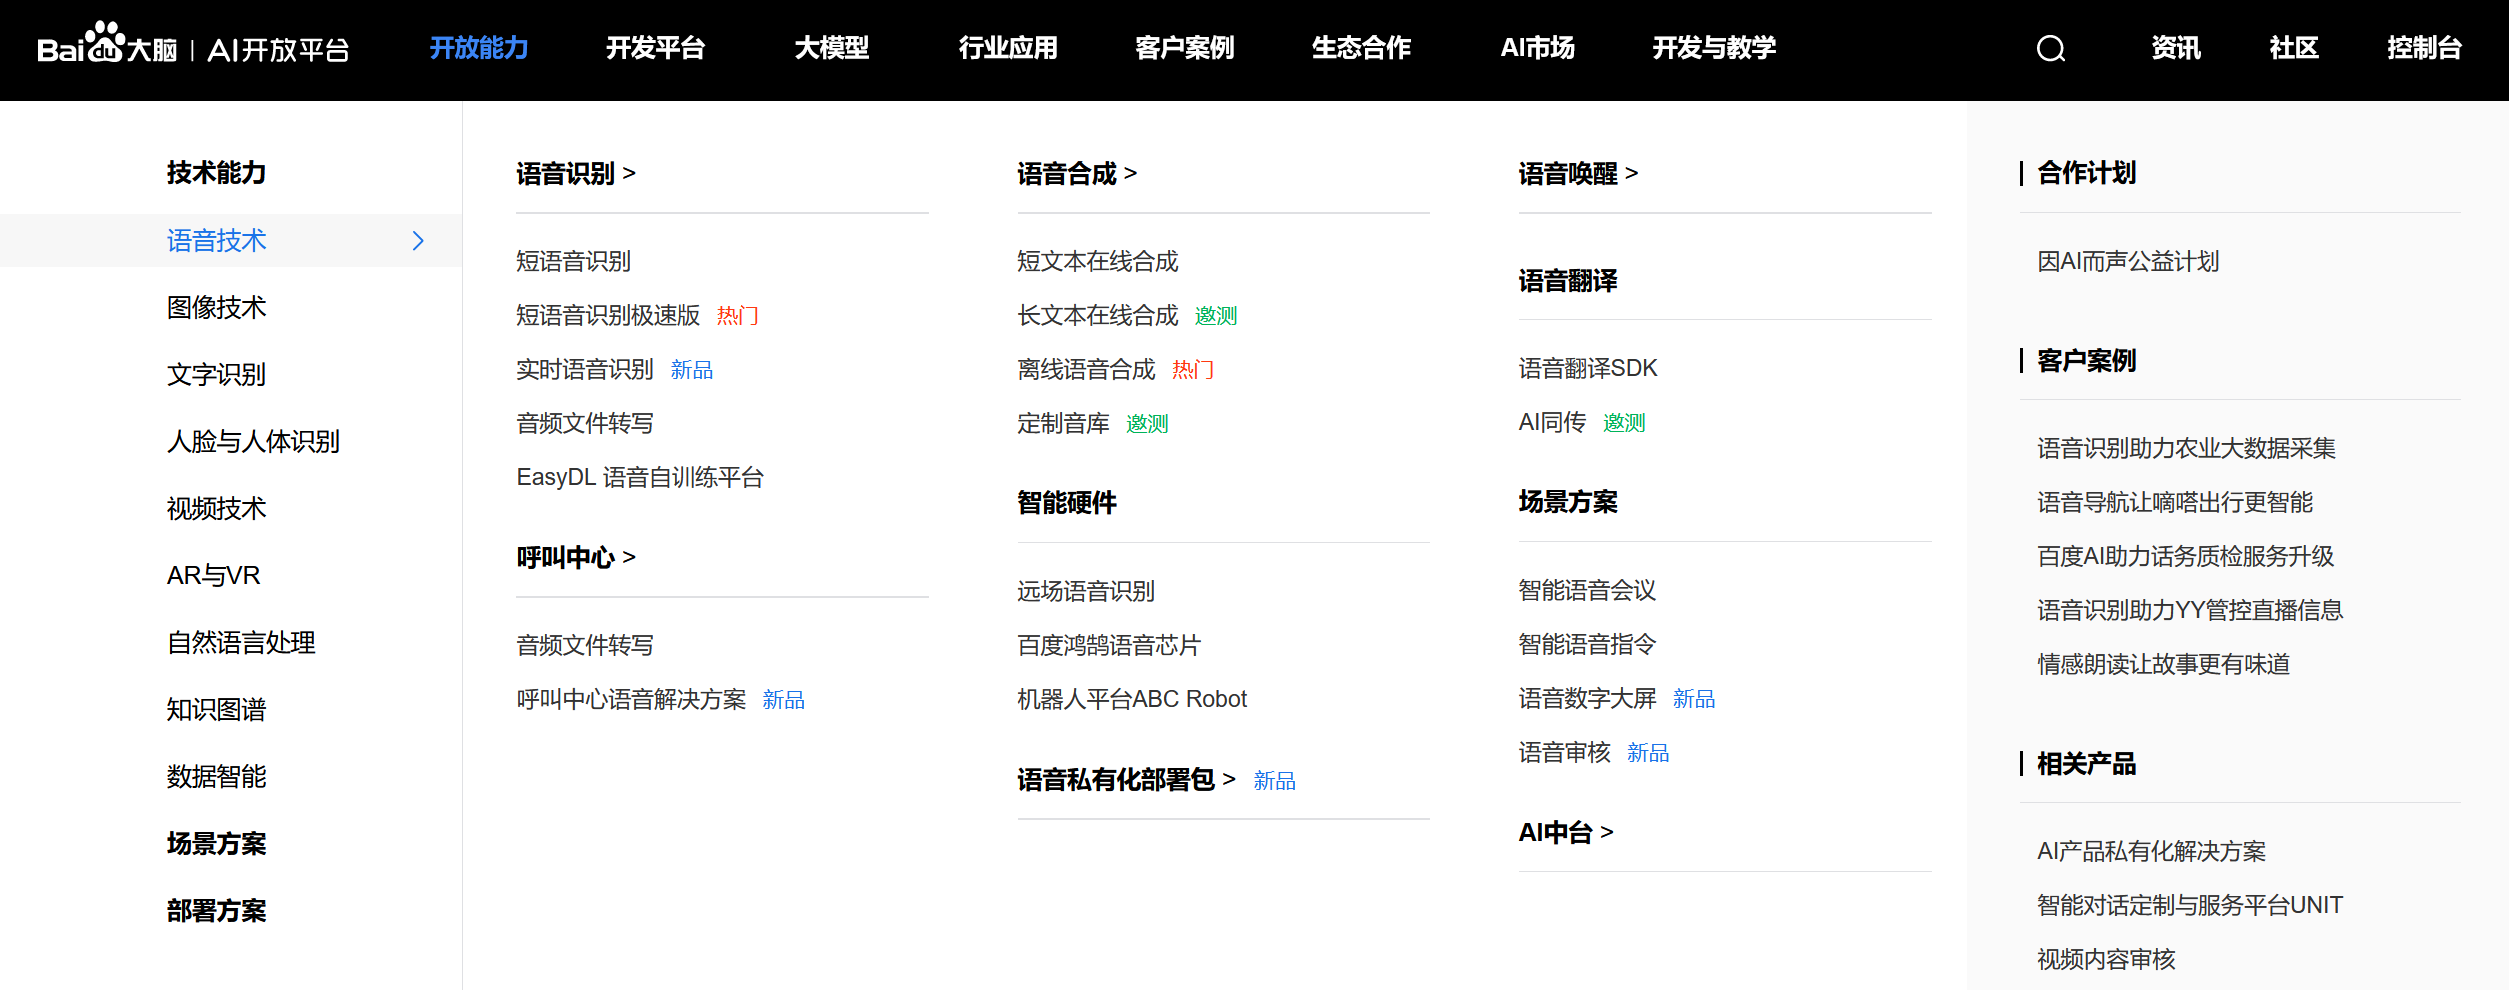The width and height of the screenshot is (2509, 990).
Task: Open the 开发与教学 top menu
Action: (1714, 48)
